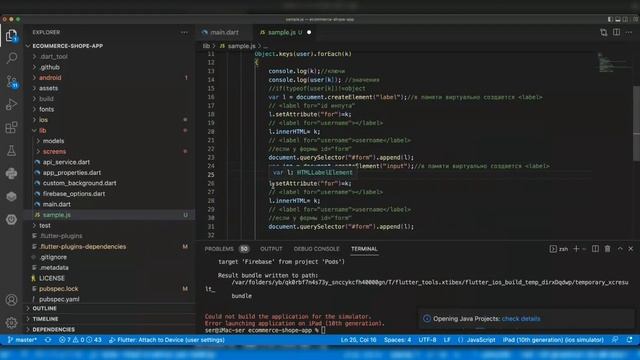Click the terminal prompt input line
This screenshot has width=640, height=360.
pyautogui.click(x=264, y=330)
